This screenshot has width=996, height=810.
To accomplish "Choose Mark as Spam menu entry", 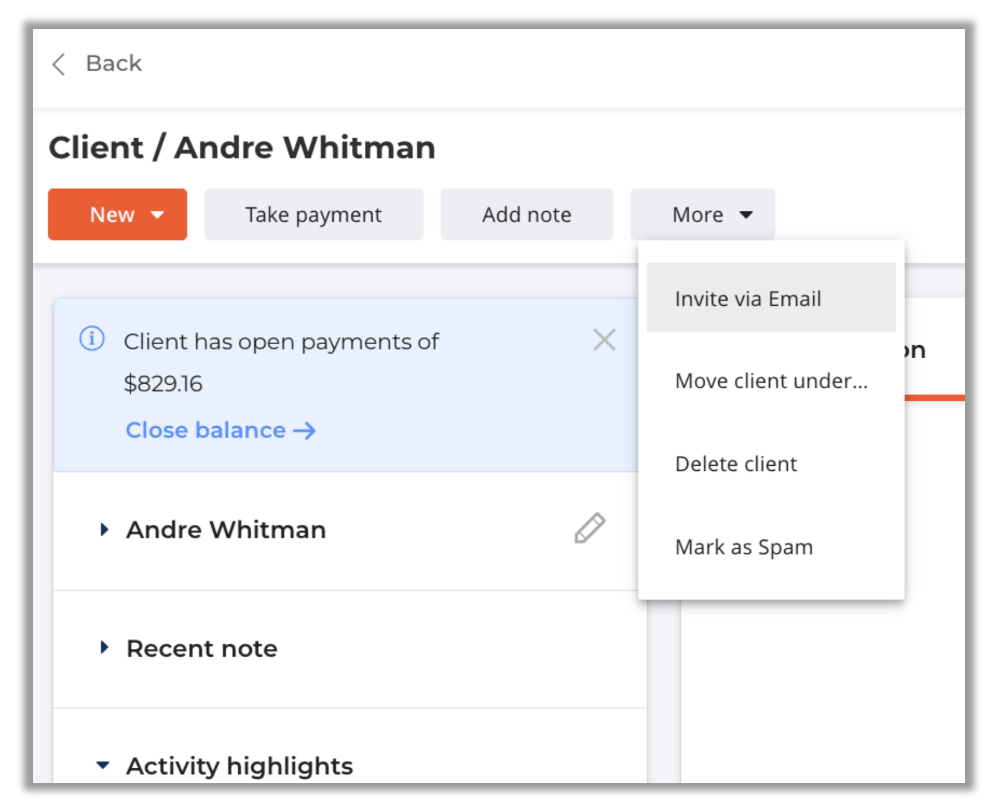I will (744, 547).
